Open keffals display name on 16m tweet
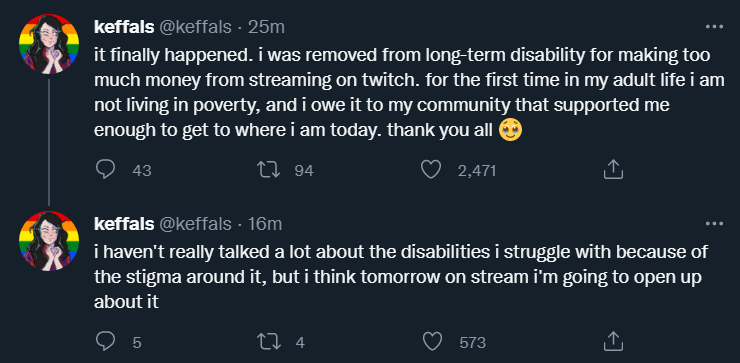 [x=124, y=224]
